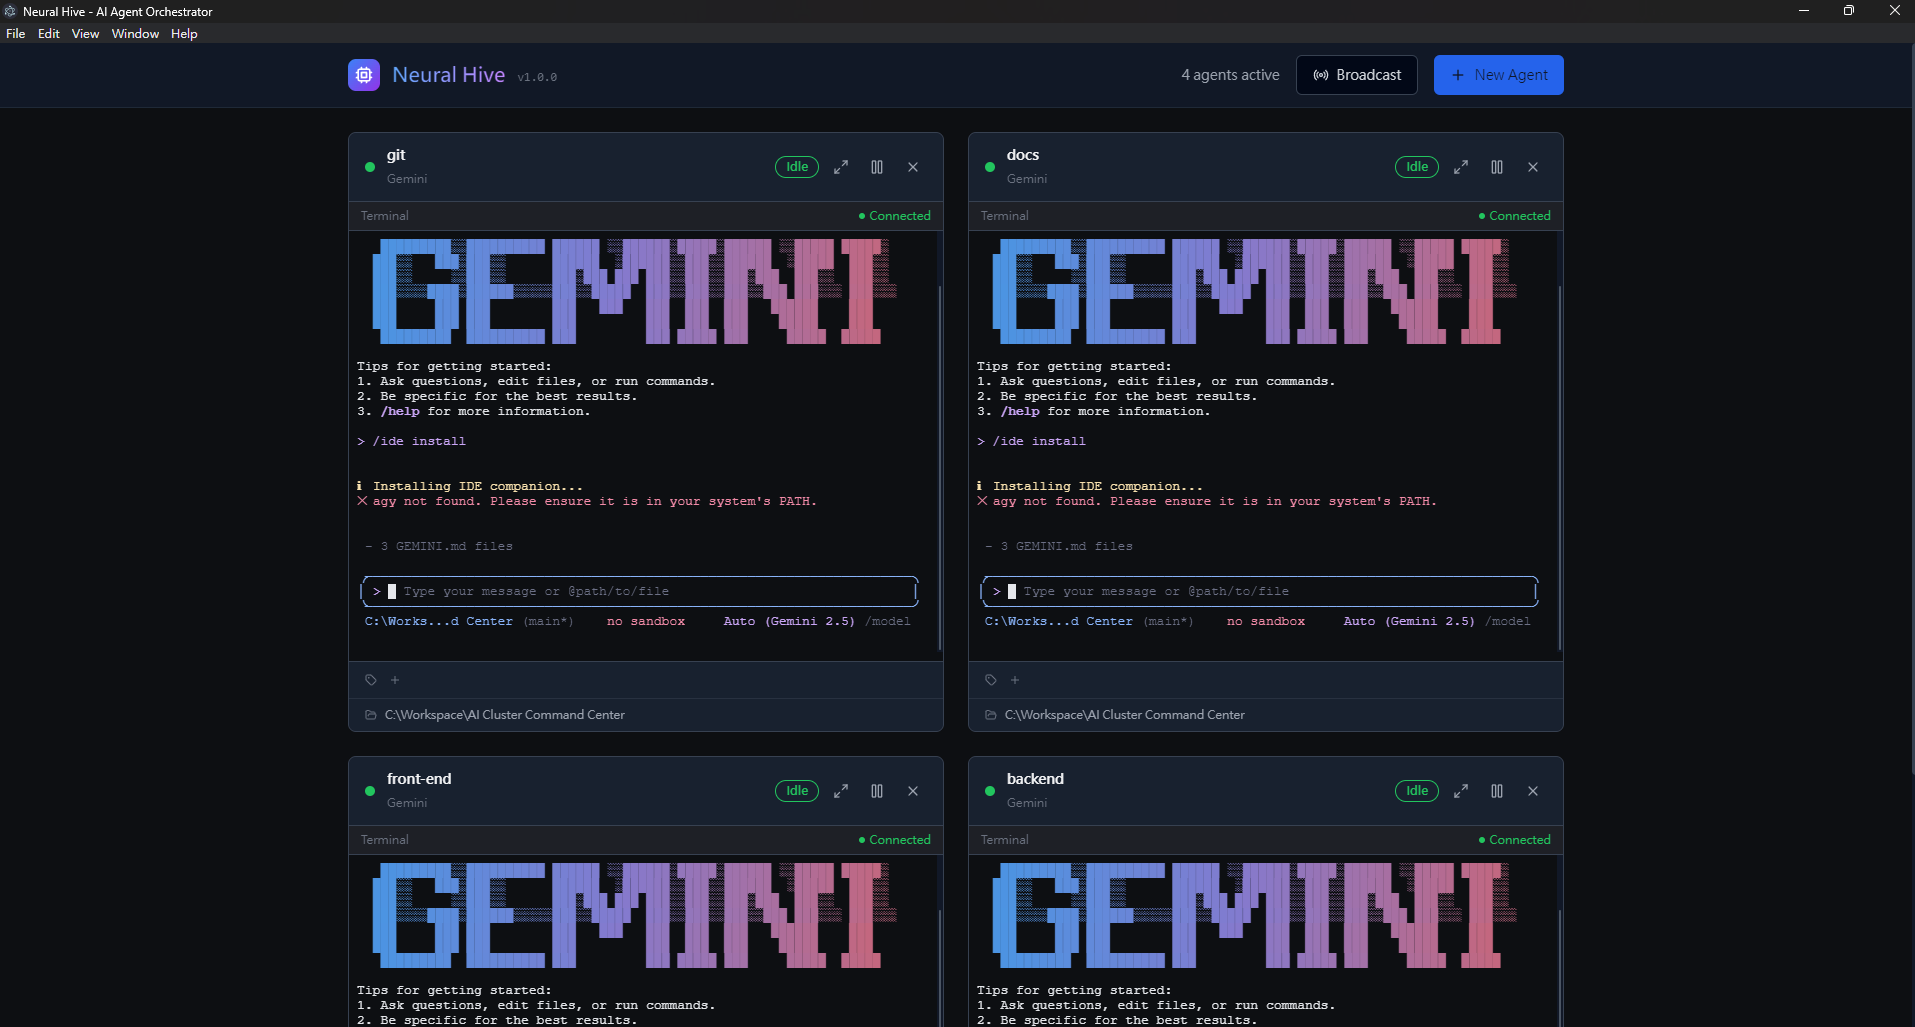Click the expand icon on front-end panel
Image resolution: width=1915 pixels, height=1027 pixels.
841,791
